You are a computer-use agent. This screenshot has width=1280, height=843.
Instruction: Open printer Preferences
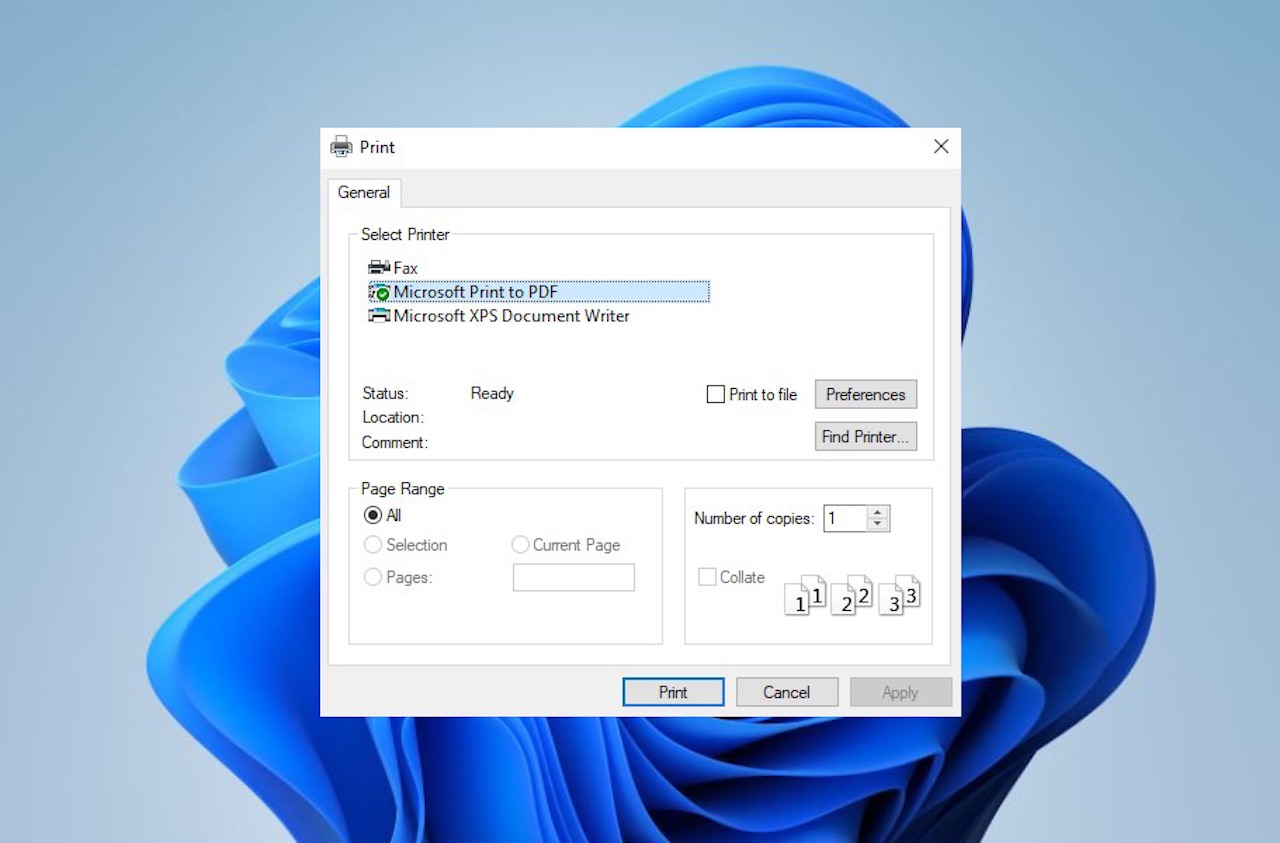coord(866,394)
